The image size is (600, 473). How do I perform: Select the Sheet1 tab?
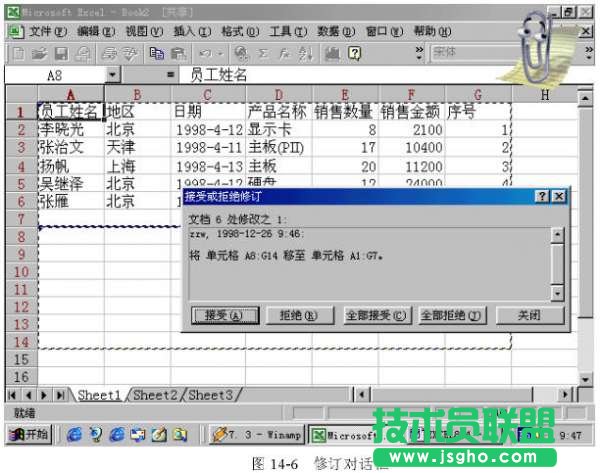pyautogui.click(x=99, y=395)
